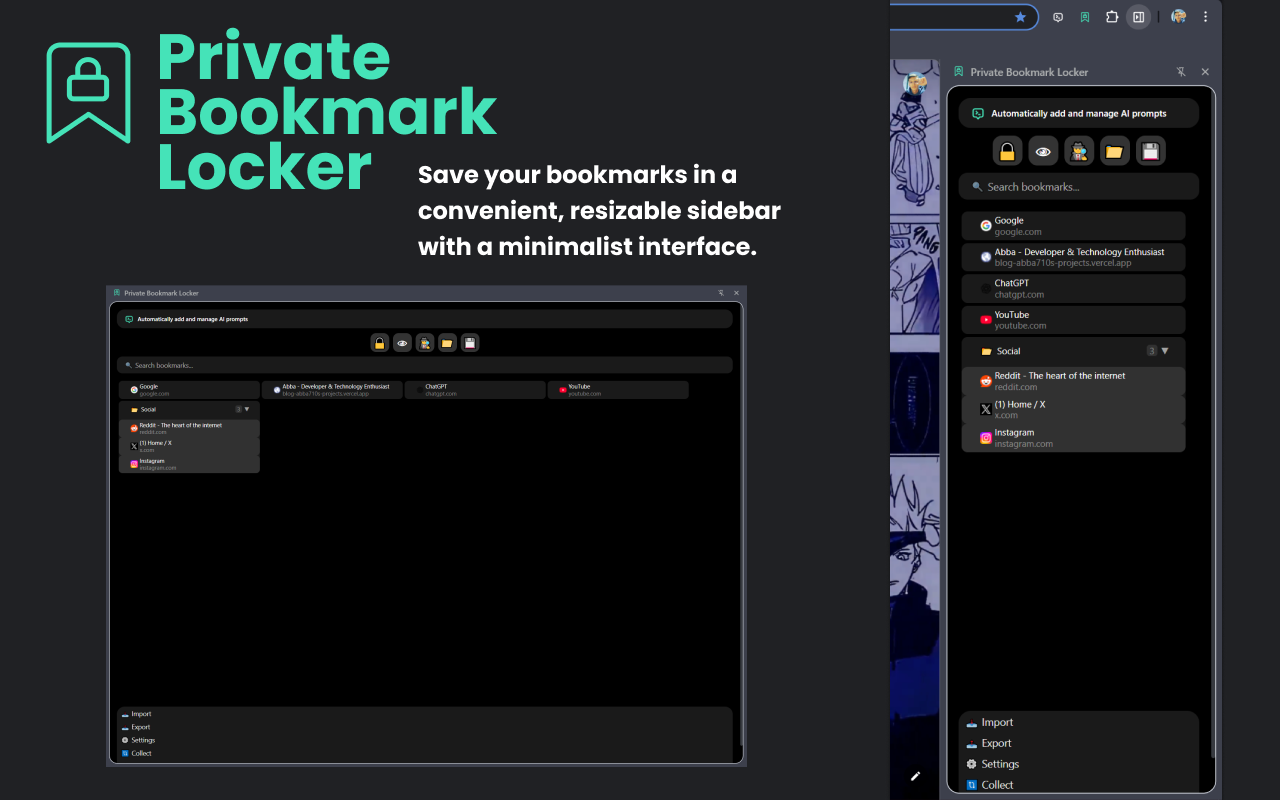
Task: Click the floppy disk save icon in the side panel
Action: [1151, 151]
